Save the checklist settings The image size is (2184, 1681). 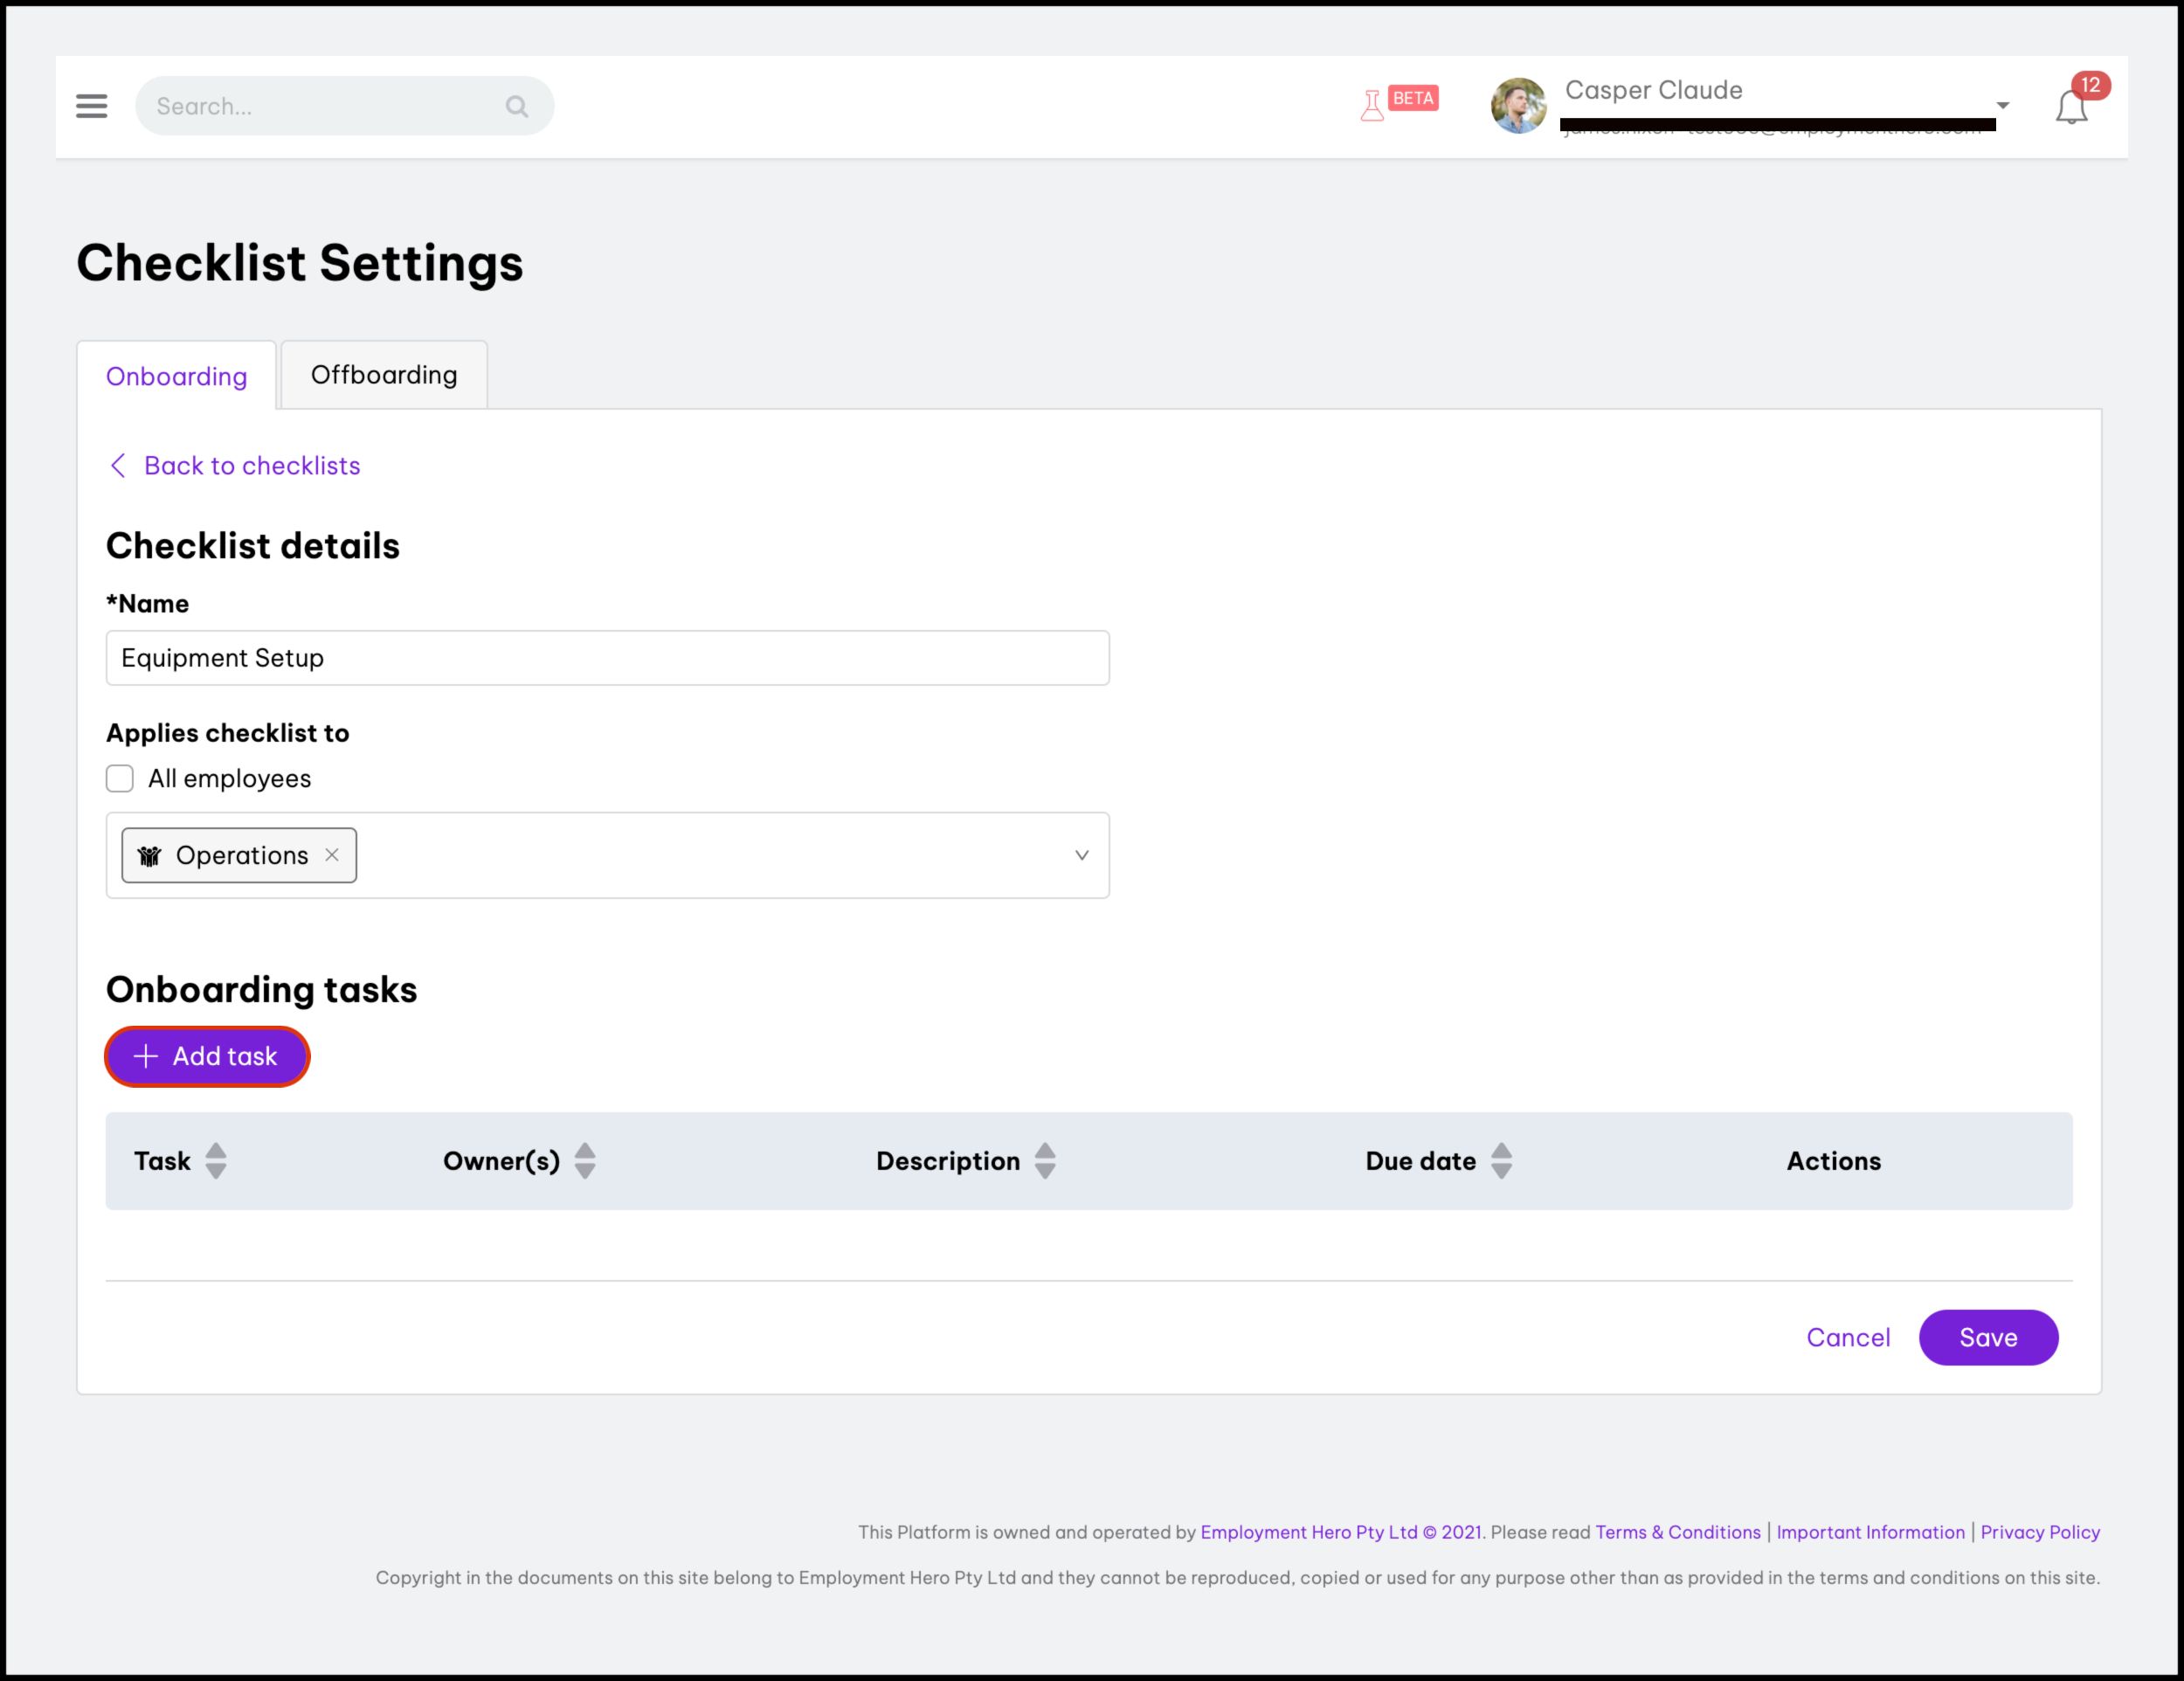pos(1988,1338)
